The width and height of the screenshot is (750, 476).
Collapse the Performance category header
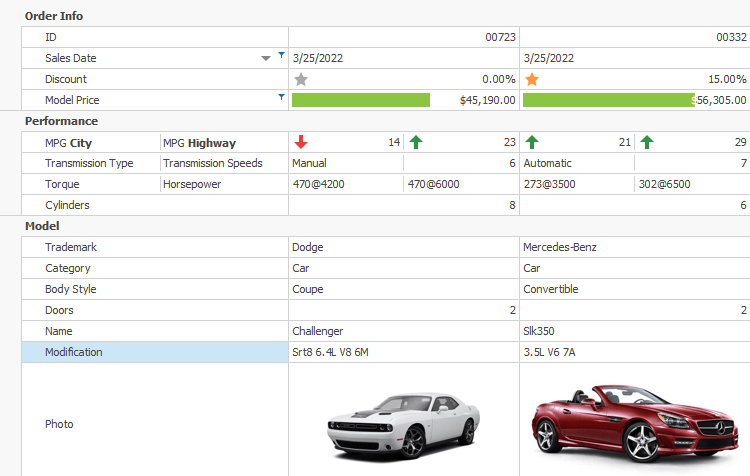click(61, 121)
